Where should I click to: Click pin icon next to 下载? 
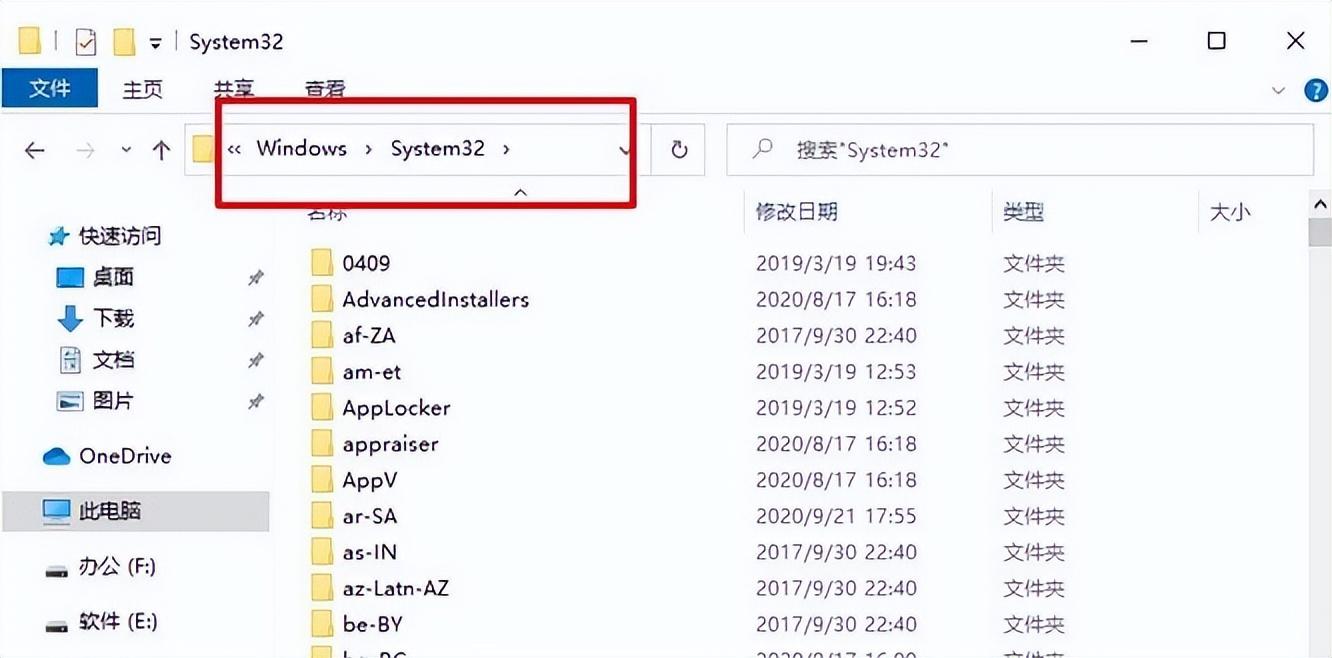click(256, 319)
